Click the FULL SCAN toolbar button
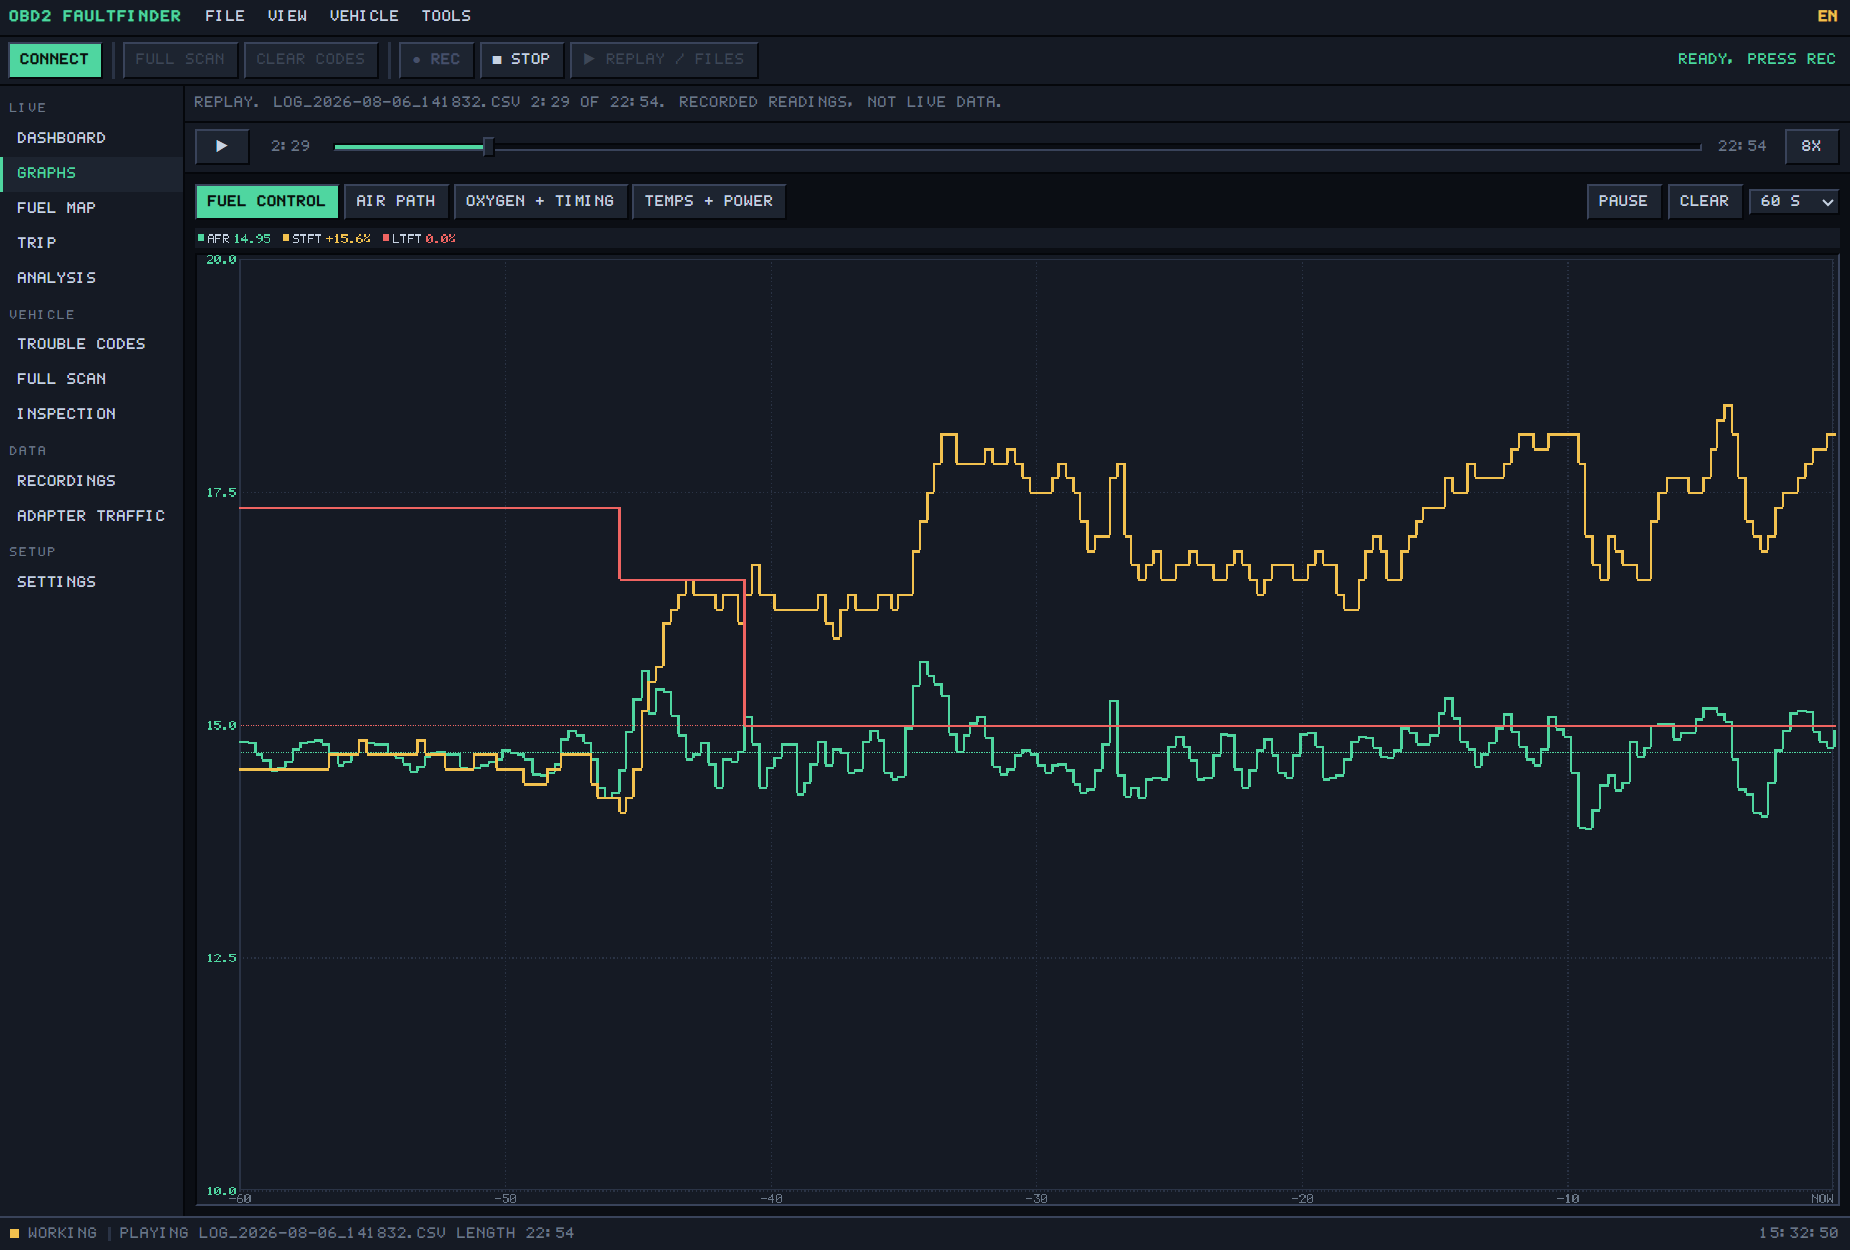This screenshot has width=1850, height=1250. pyautogui.click(x=180, y=59)
